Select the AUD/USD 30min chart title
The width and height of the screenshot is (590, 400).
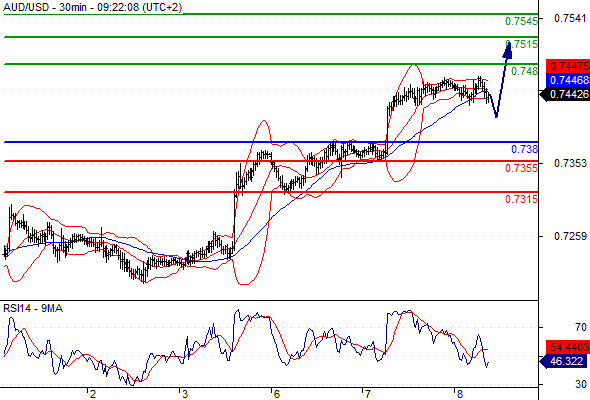pyautogui.click(x=93, y=7)
